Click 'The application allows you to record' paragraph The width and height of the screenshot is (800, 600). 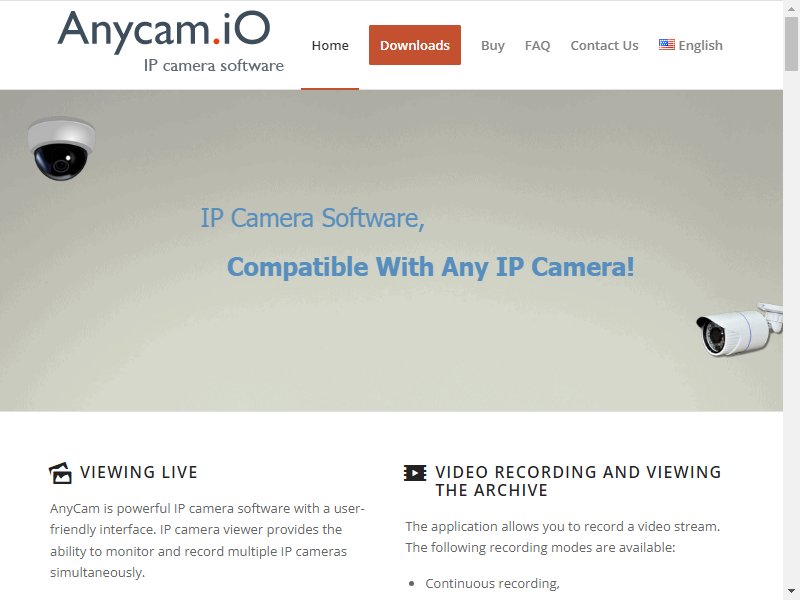[563, 537]
